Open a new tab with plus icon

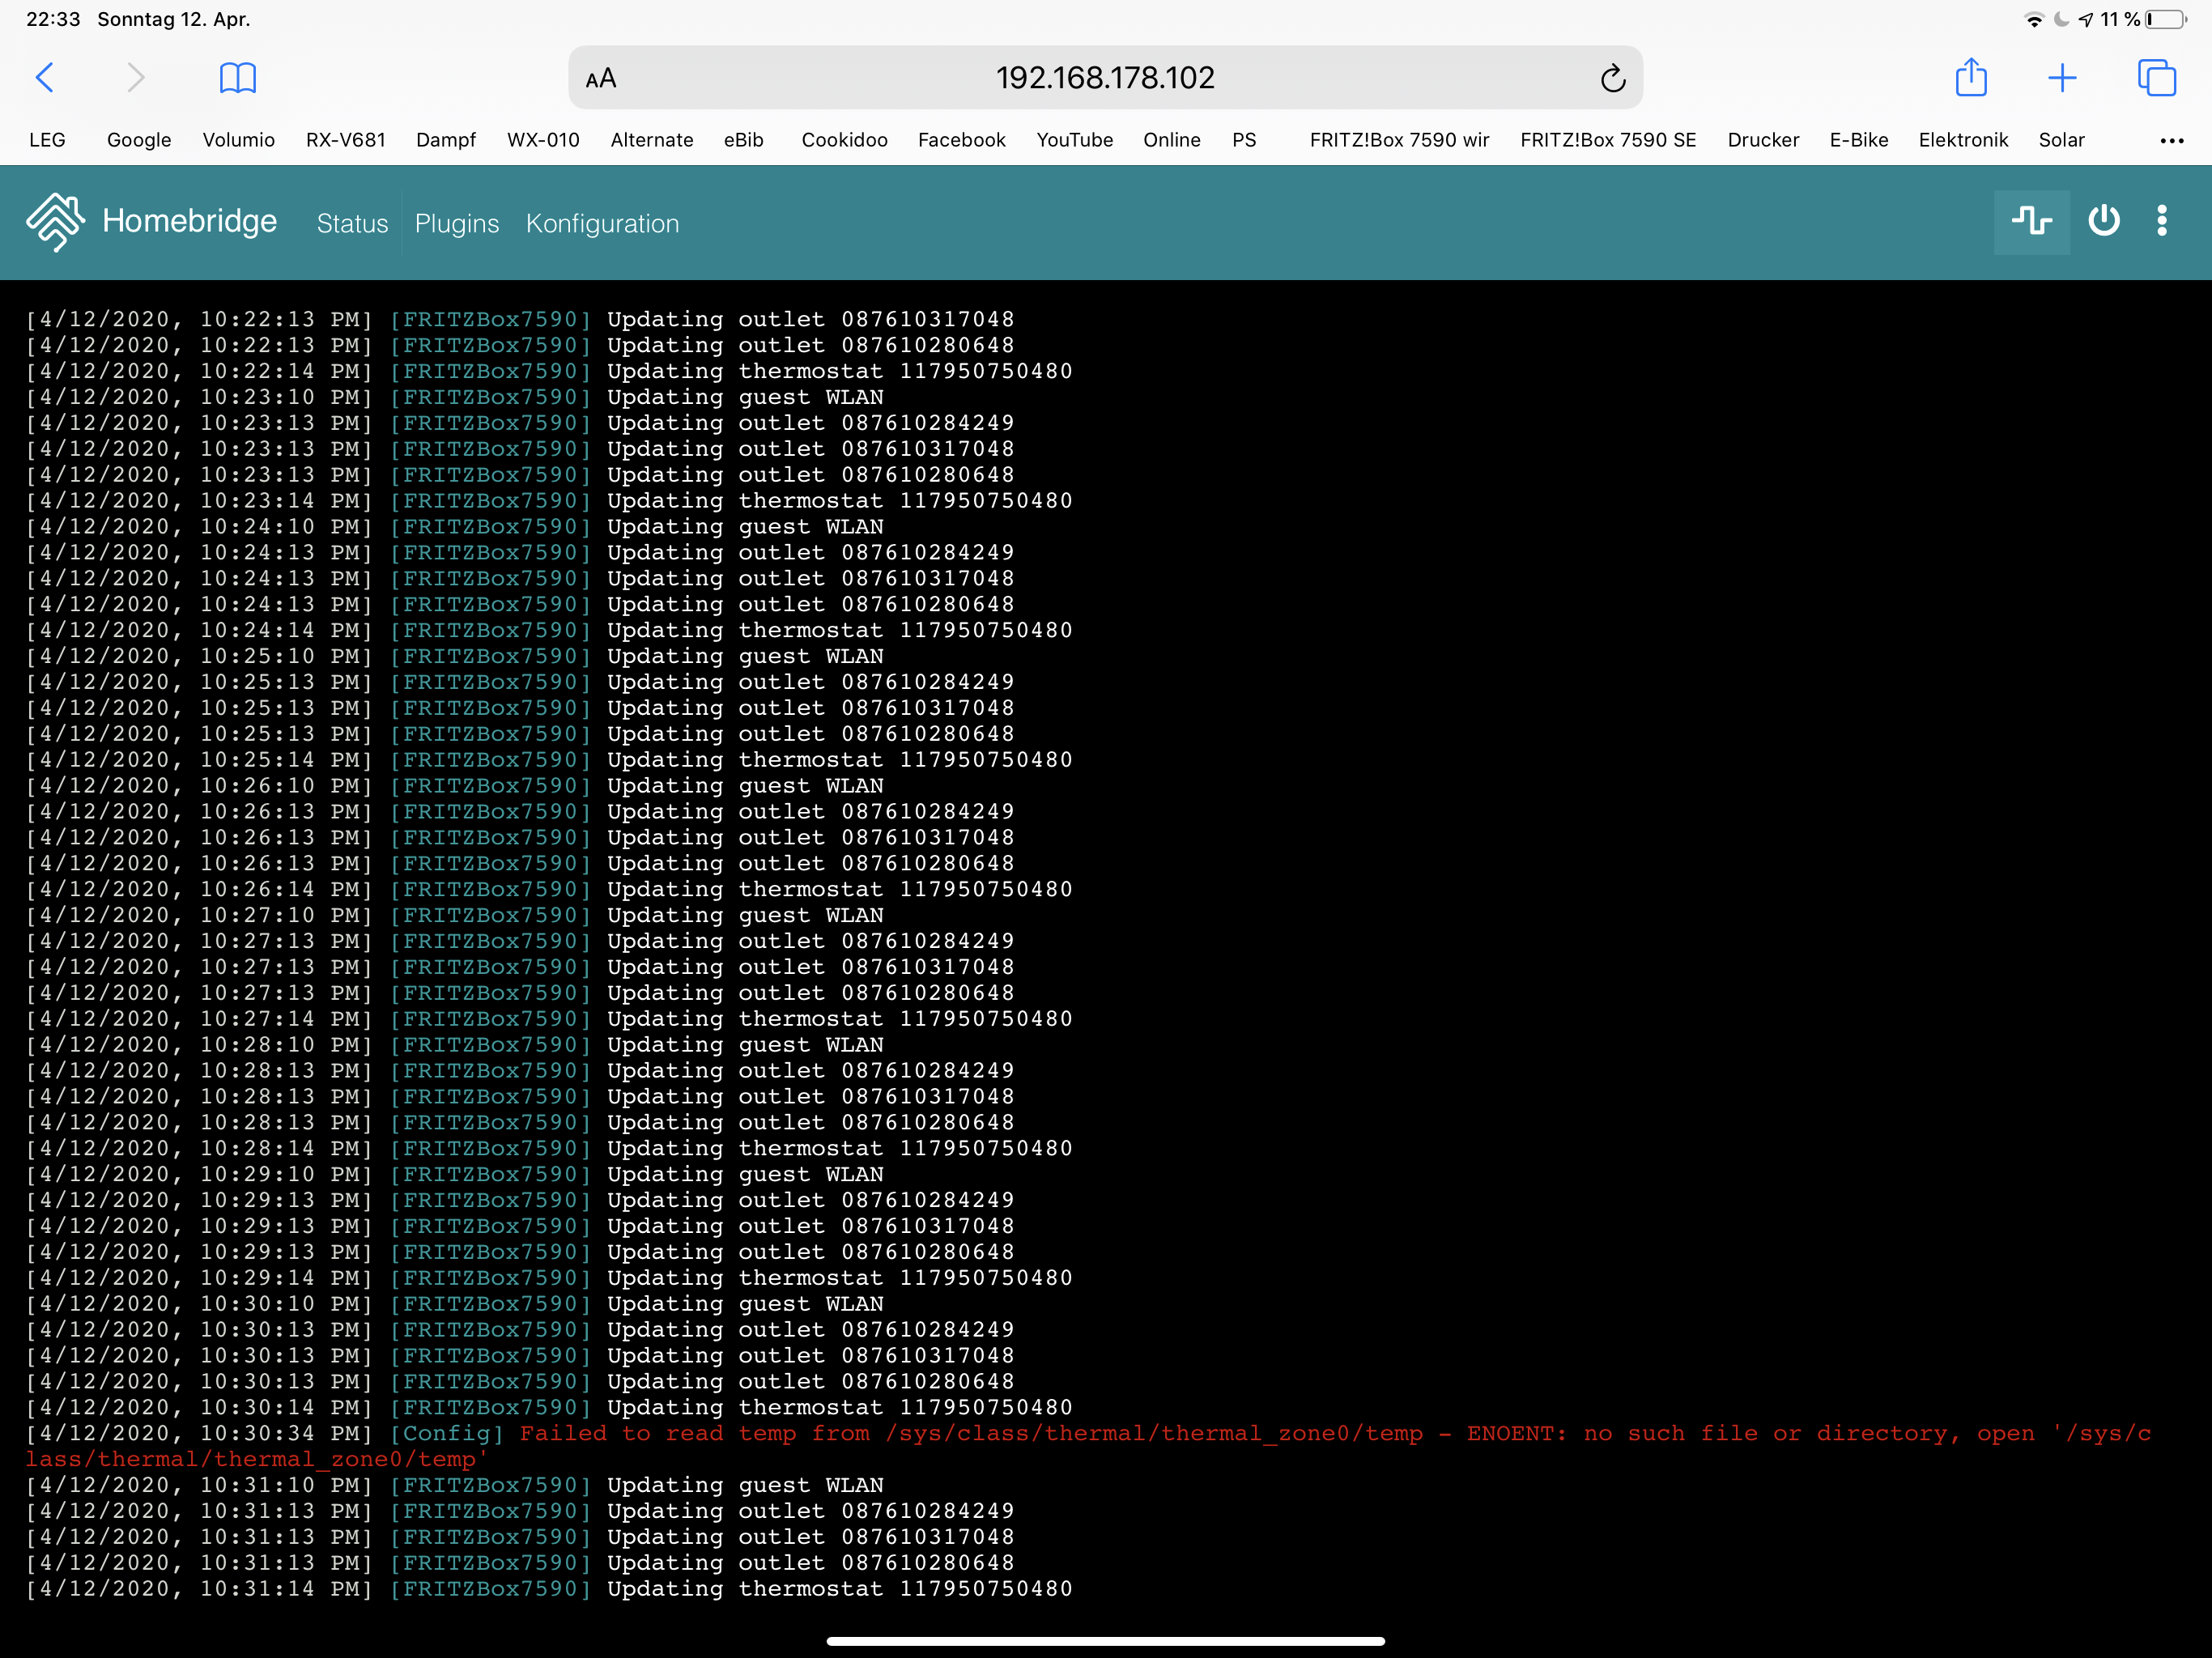tap(2062, 78)
